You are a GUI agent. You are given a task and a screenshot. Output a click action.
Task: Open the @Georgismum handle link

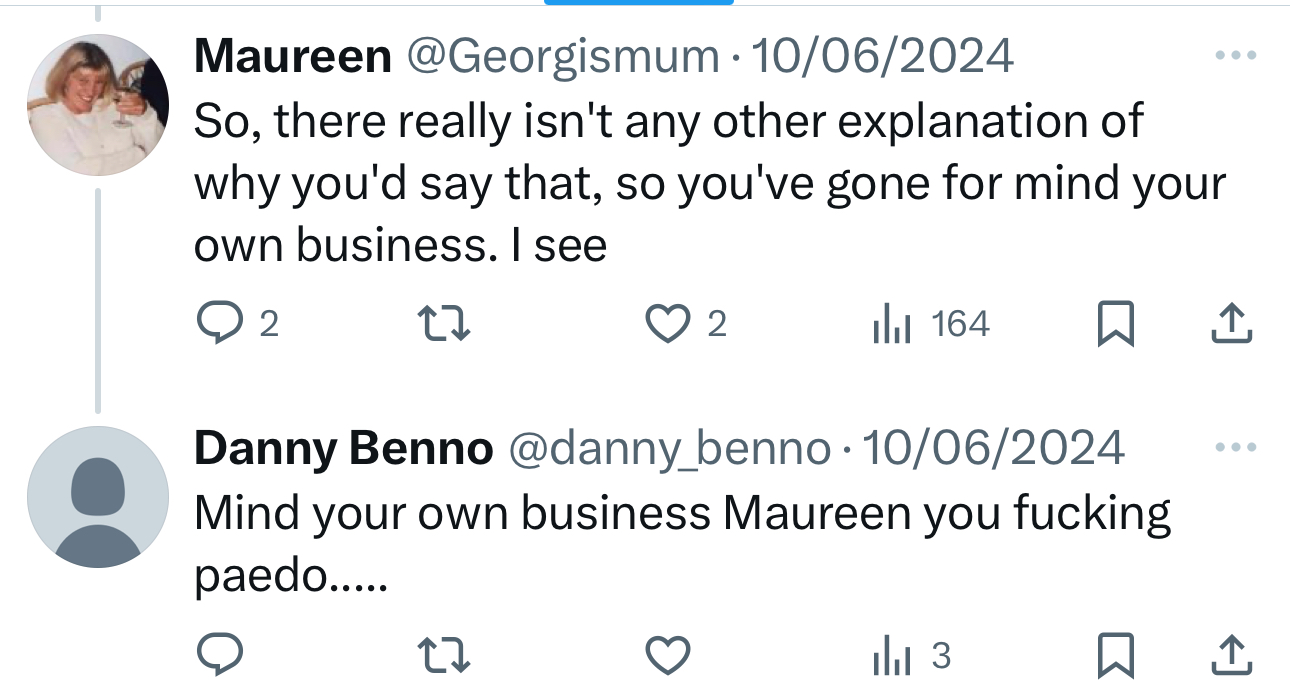[561, 57]
